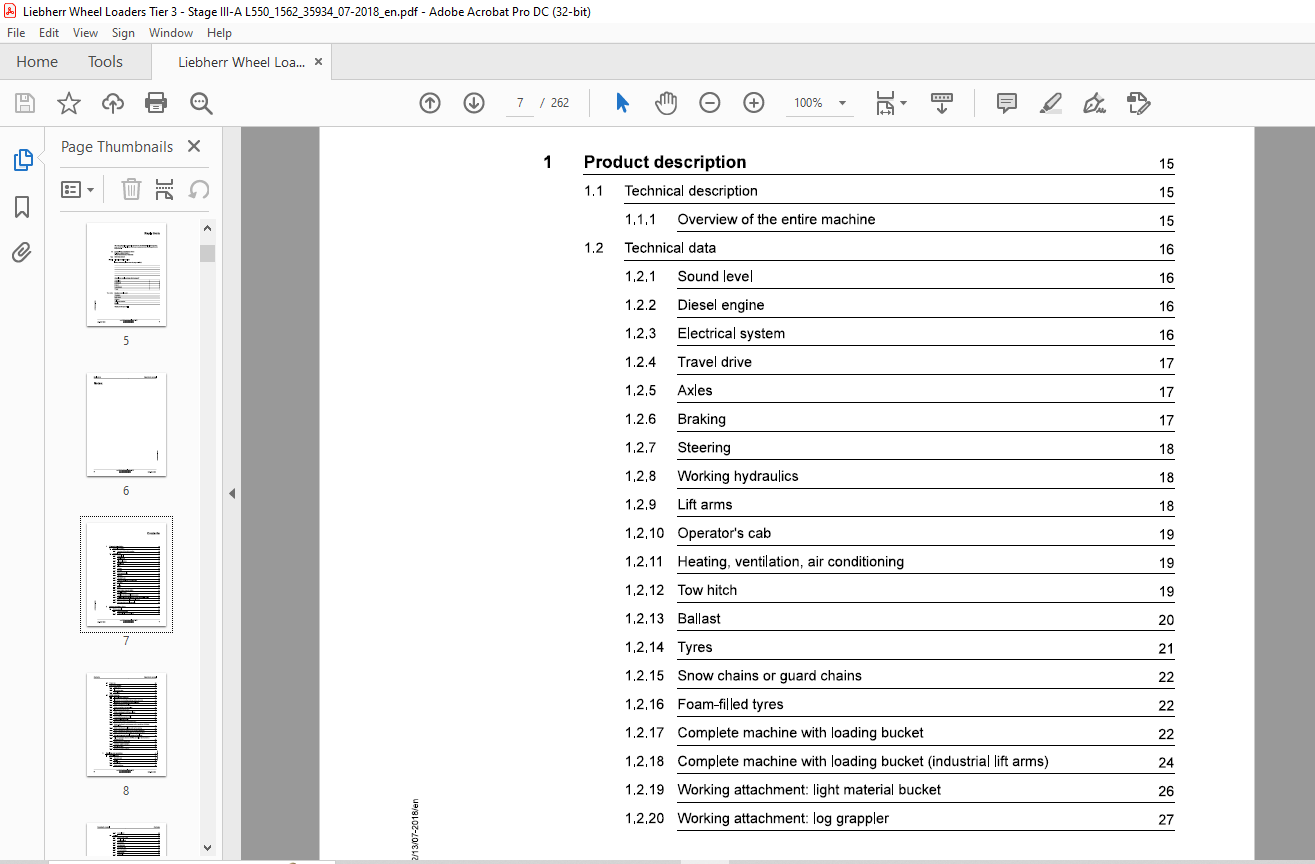Screen dimensions: 1315x864
Task: Open the Window menu
Action: coord(171,33)
